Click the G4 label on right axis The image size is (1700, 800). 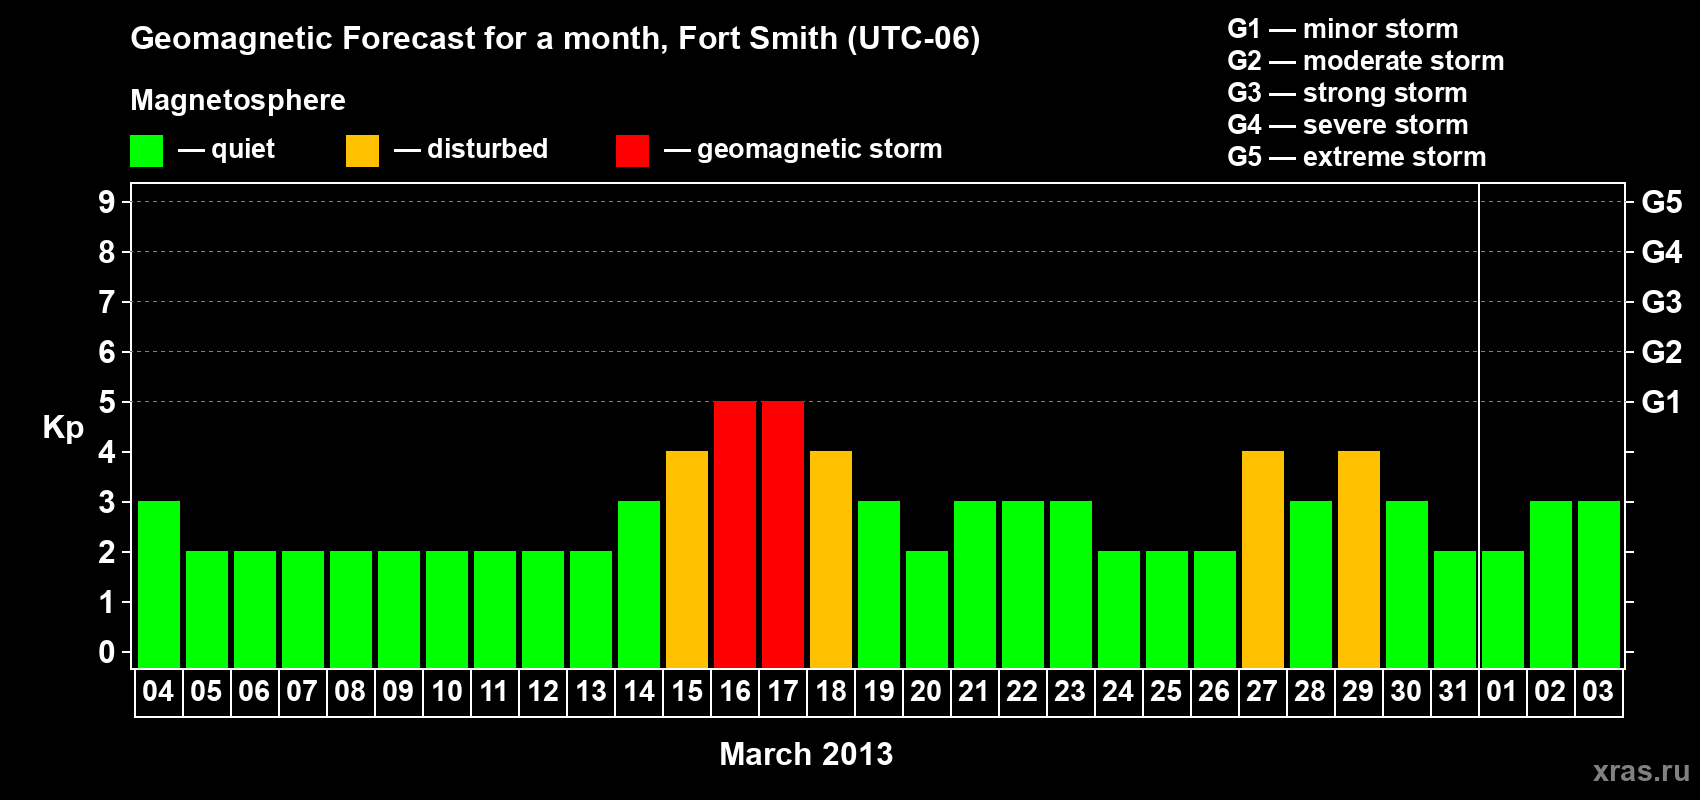click(x=1661, y=252)
